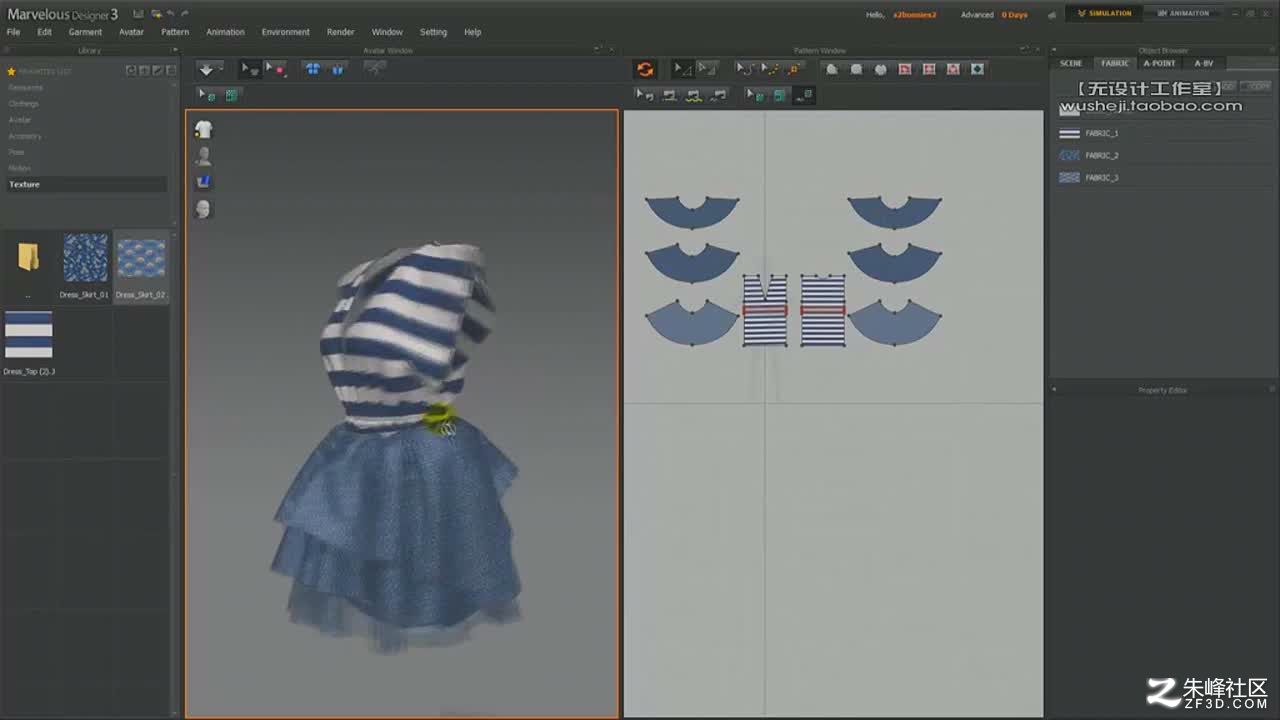Image resolution: width=1280 pixels, height=720 pixels.
Task: Toggle garment display with the white shirt icon
Action: point(203,129)
